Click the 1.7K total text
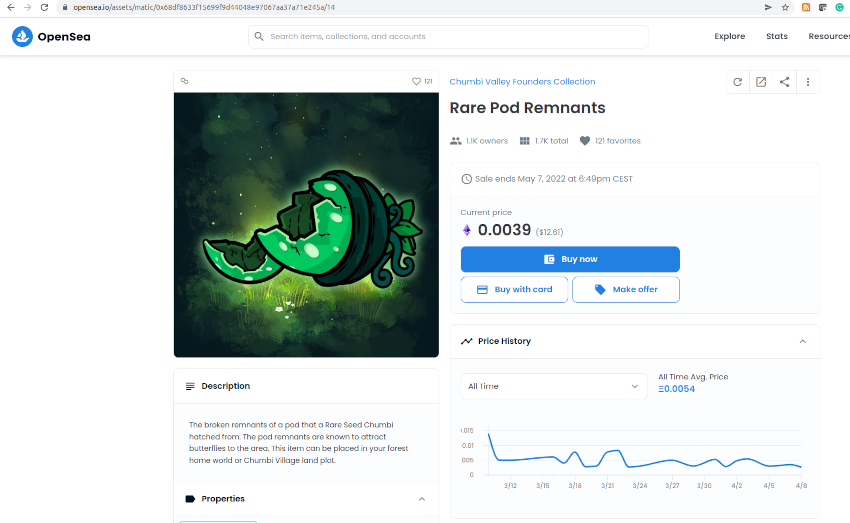This screenshot has height=523, width=850. 551,141
